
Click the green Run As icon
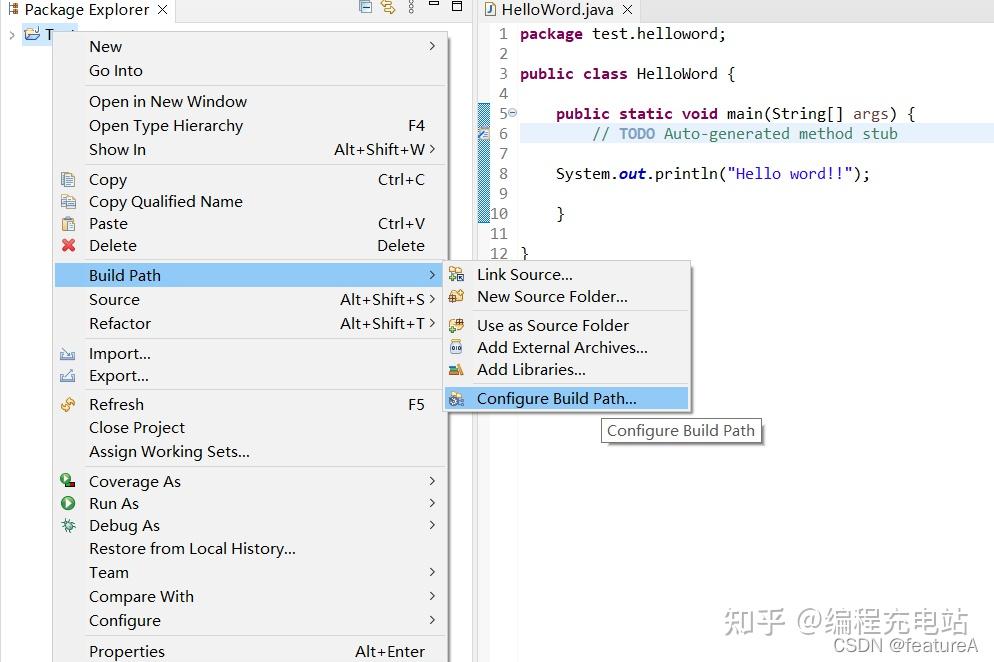(x=69, y=503)
